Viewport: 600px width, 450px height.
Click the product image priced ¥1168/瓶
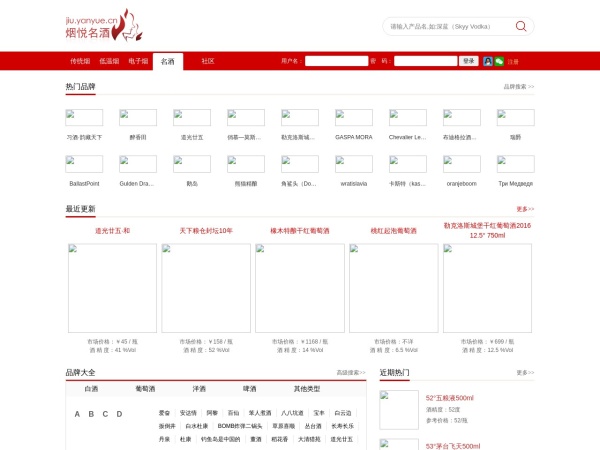pyautogui.click(x=300, y=288)
